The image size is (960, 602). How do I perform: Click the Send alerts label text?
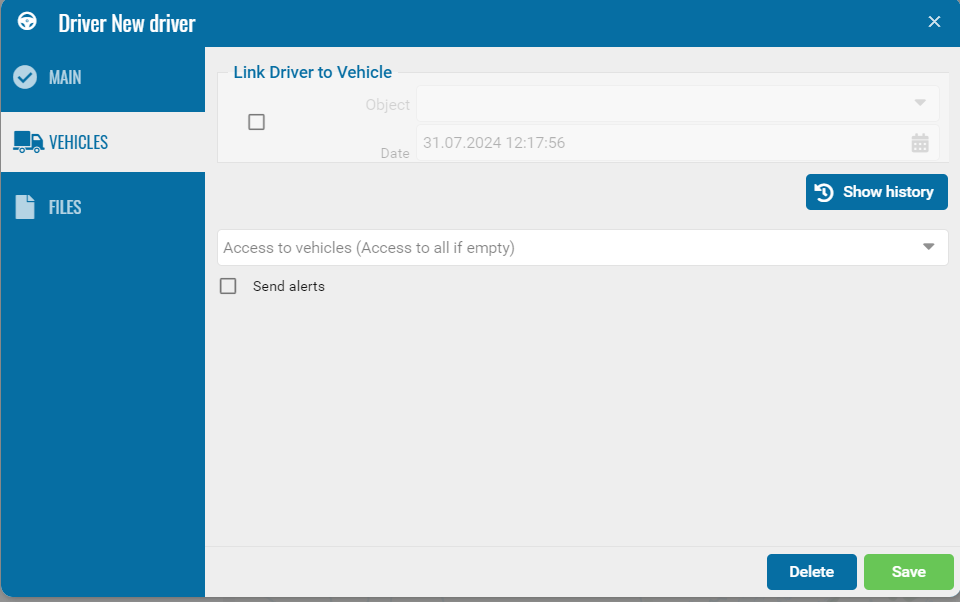coord(288,286)
